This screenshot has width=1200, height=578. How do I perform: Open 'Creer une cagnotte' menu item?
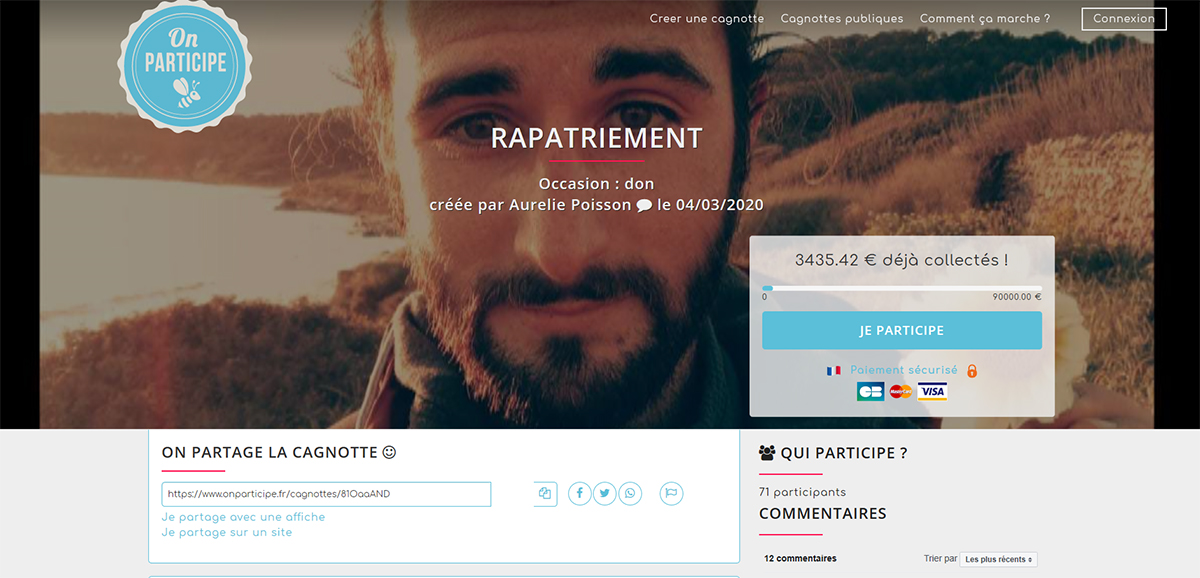click(707, 18)
